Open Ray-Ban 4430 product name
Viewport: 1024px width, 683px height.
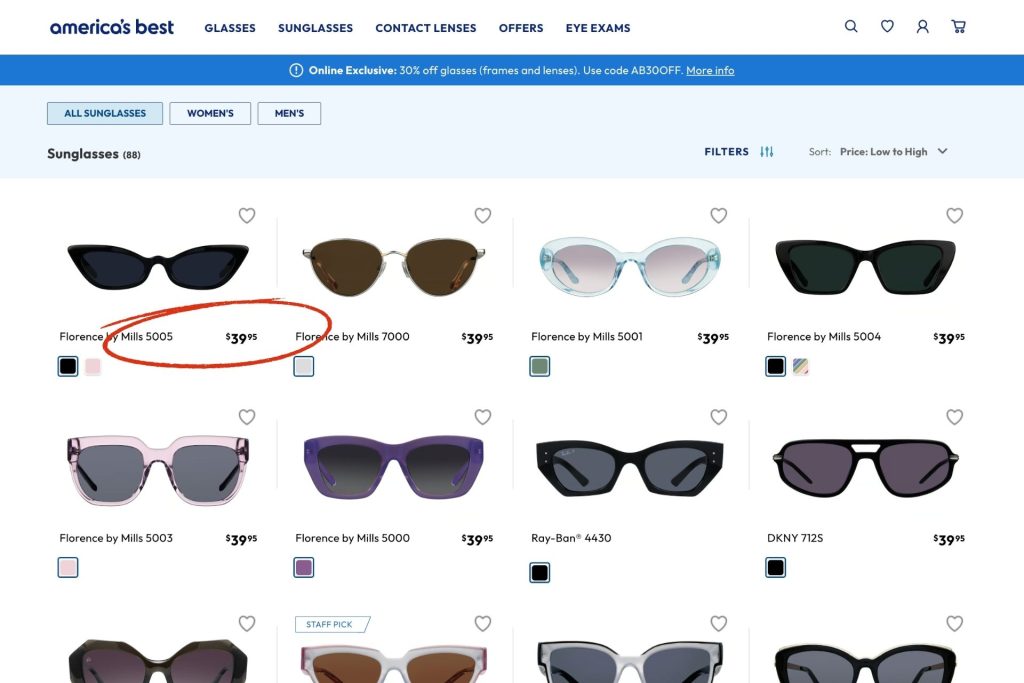tap(571, 538)
